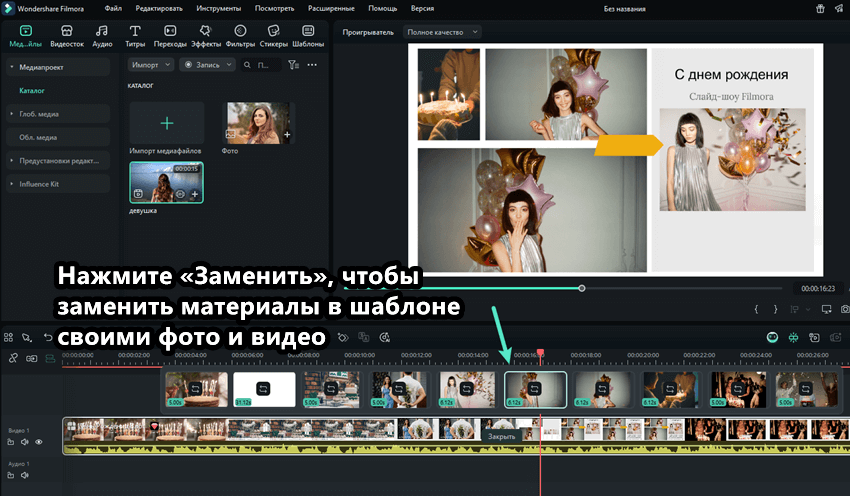Open the Эффекты effects tab
Screen dimensions: 850x496
point(205,36)
